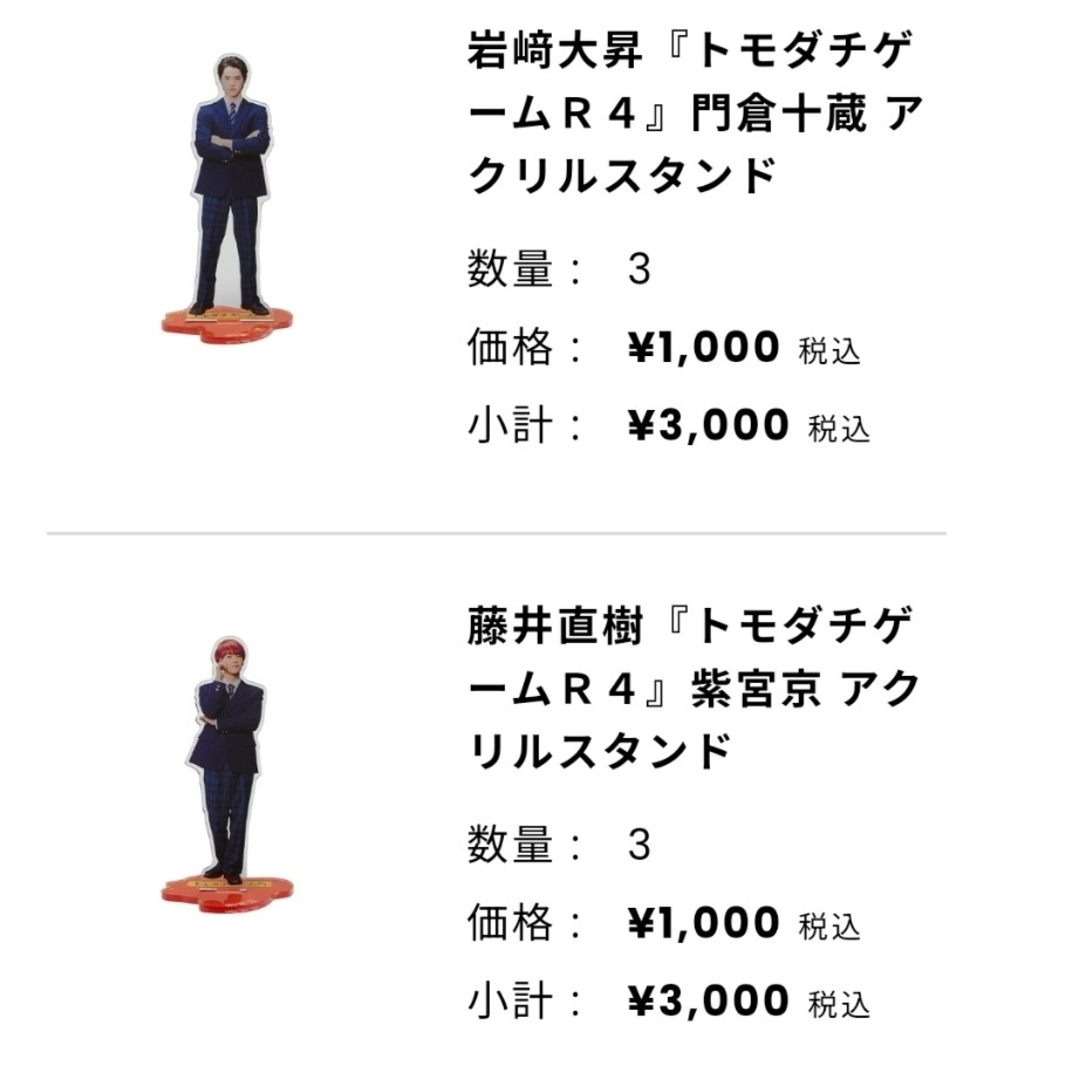The width and height of the screenshot is (1080, 1080).
Task: Click the 価格 label of the first item
Action: (x=510, y=347)
